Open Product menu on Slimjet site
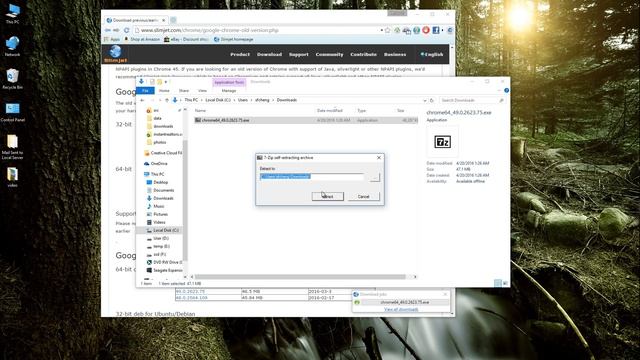Screen dimensions: 640x360 tap(240, 54)
